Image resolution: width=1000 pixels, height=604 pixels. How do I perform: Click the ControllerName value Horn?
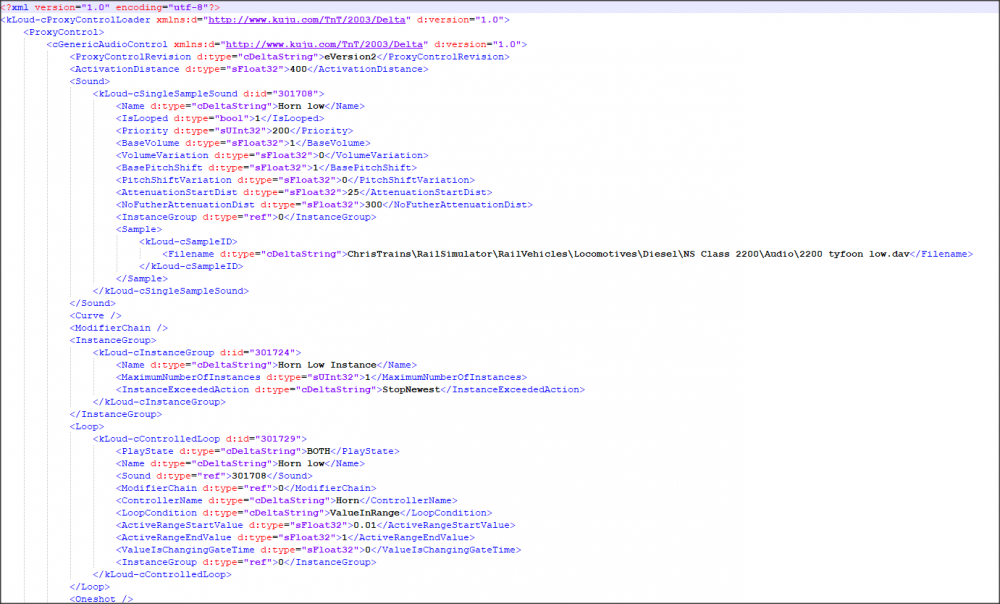point(343,500)
